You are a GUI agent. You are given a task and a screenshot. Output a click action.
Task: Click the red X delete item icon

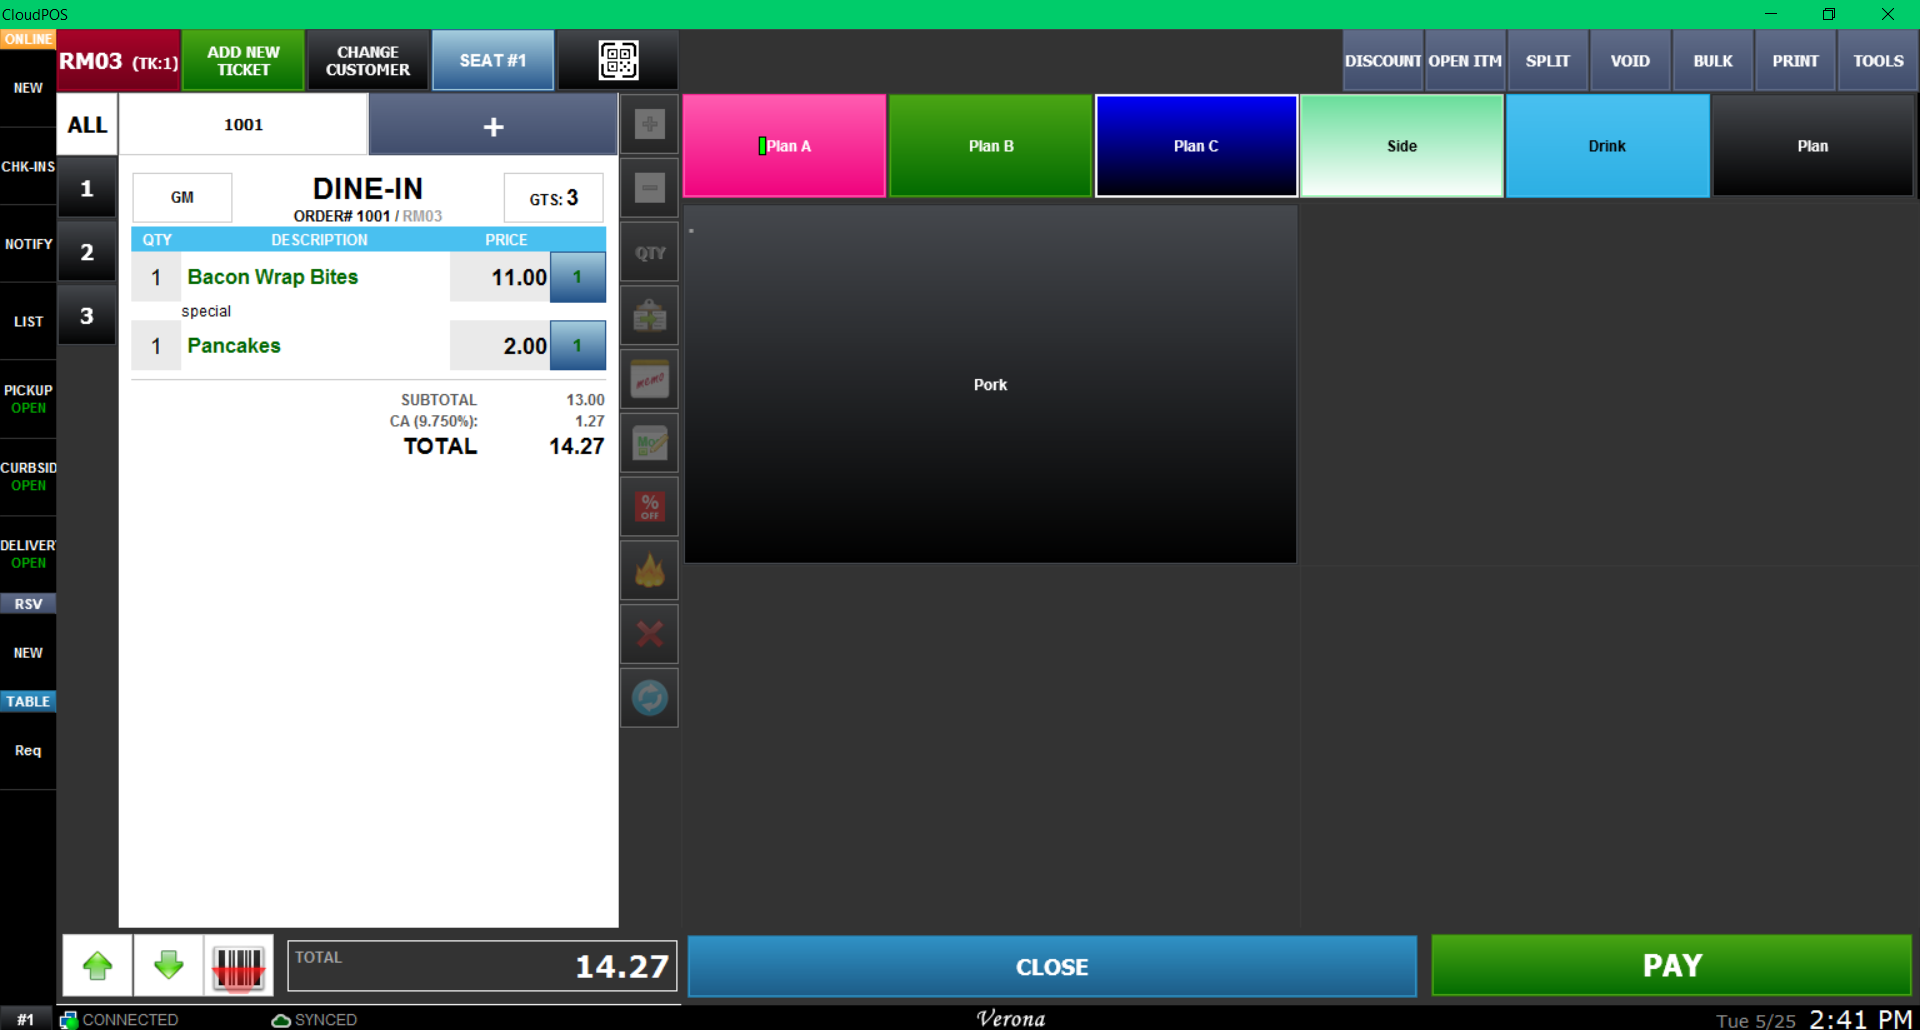tap(649, 634)
